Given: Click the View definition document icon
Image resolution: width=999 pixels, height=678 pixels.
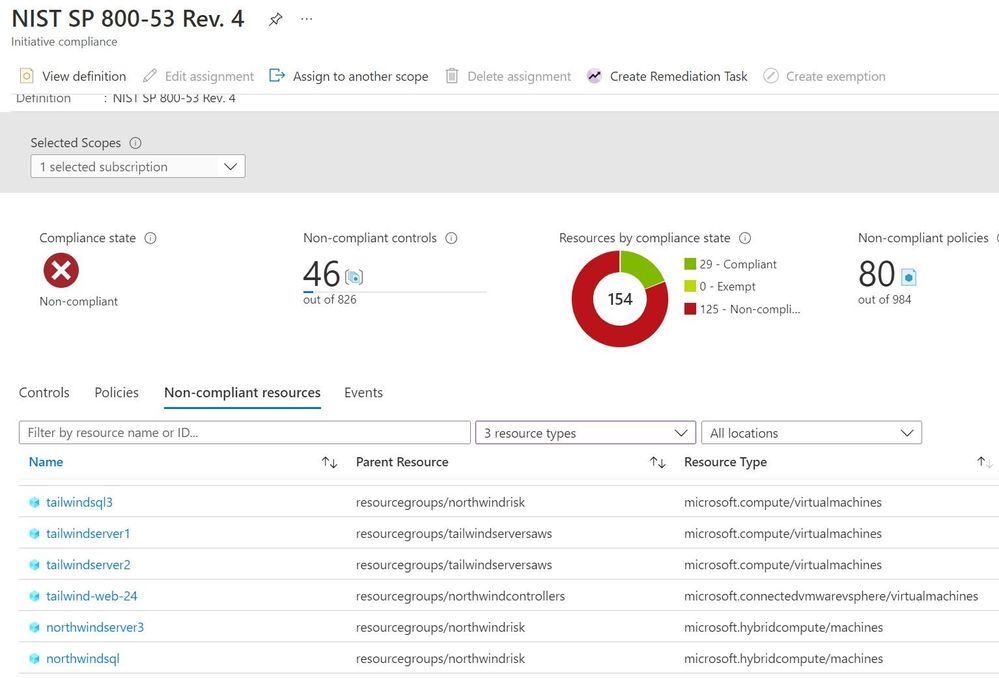Looking at the screenshot, I should pyautogui.click(x=26, y=76).
